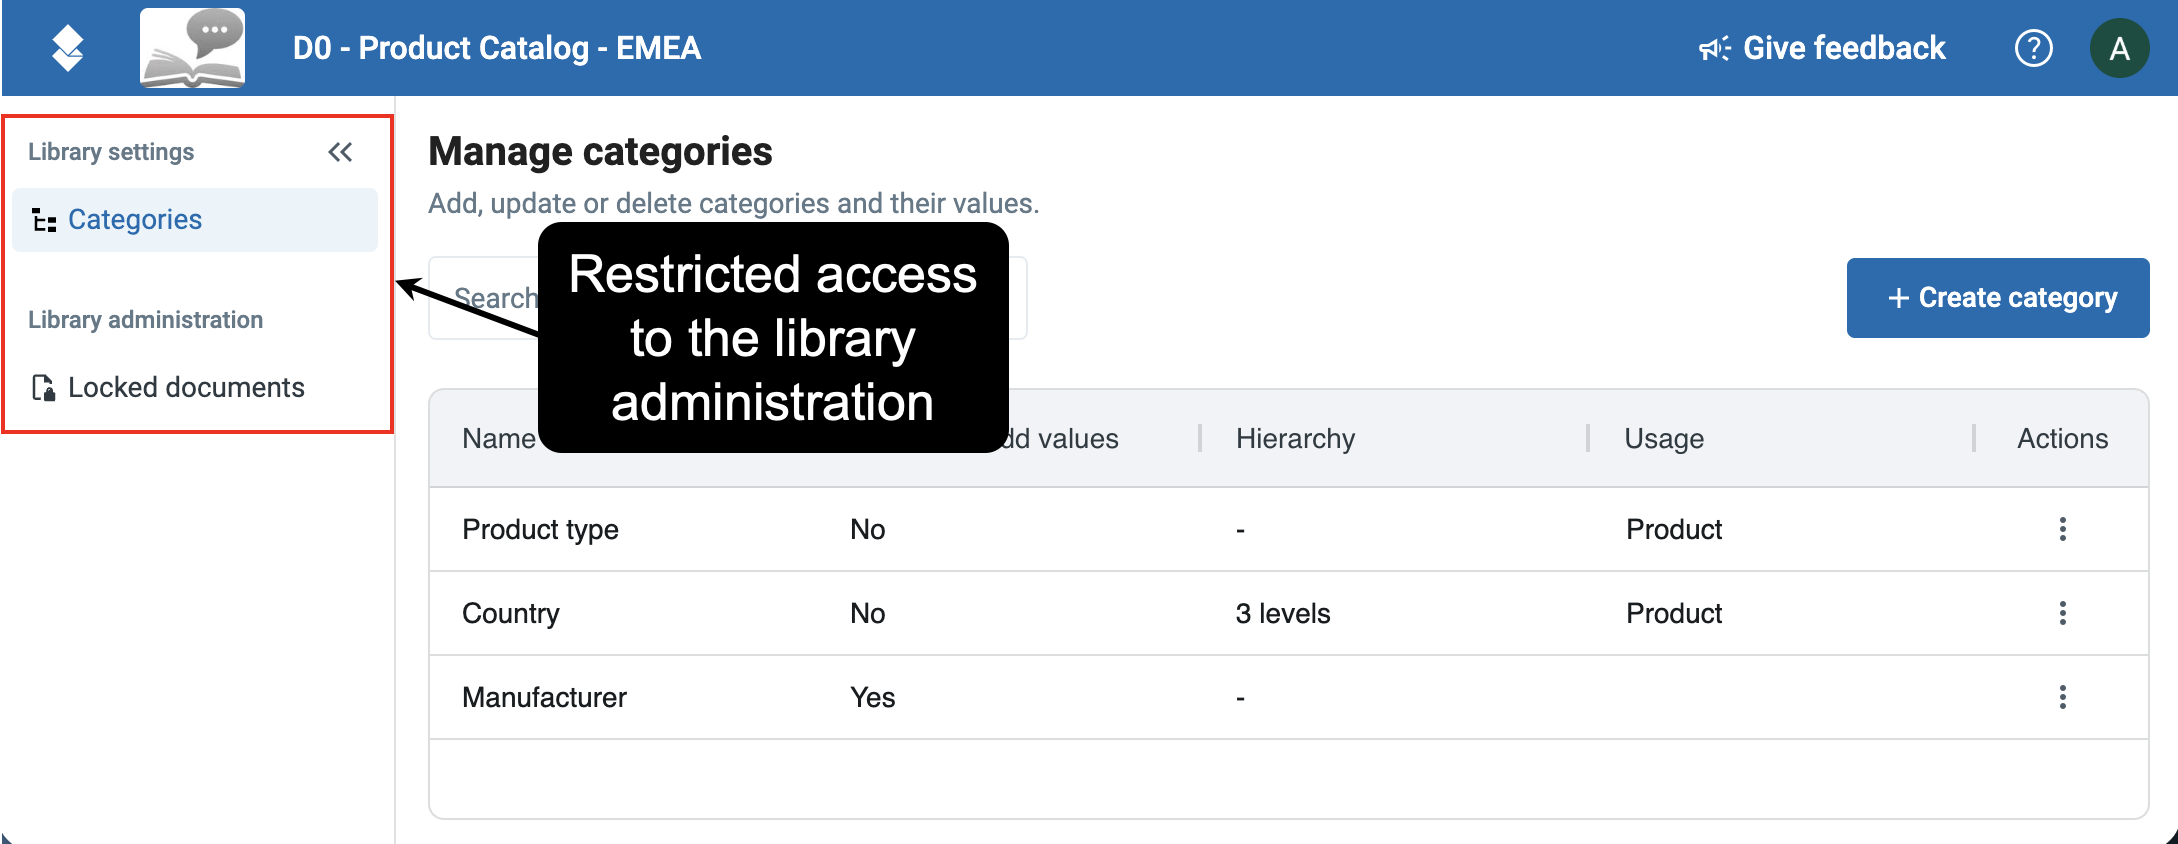Viewport: 2178px width, 844px height.
Task: Click the Usage column header
Action: click(1664, 438)
